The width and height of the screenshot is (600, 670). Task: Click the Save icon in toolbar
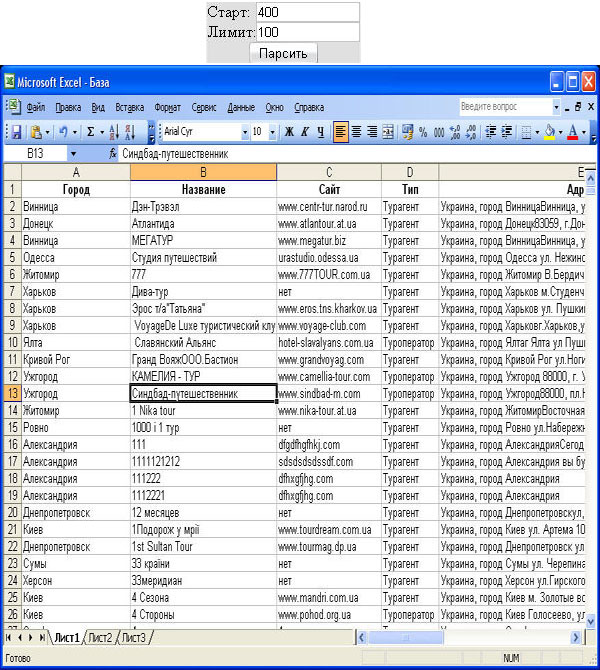(x=16, y=132)
